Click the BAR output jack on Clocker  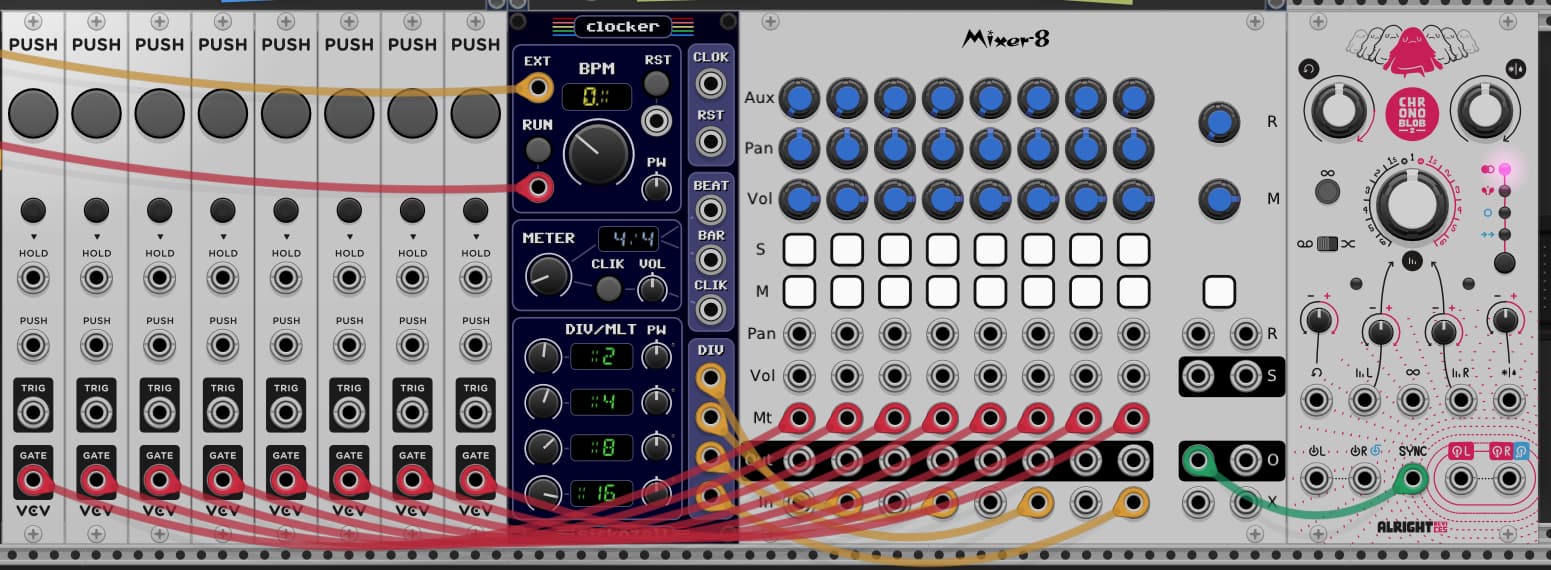pos(711,260)
